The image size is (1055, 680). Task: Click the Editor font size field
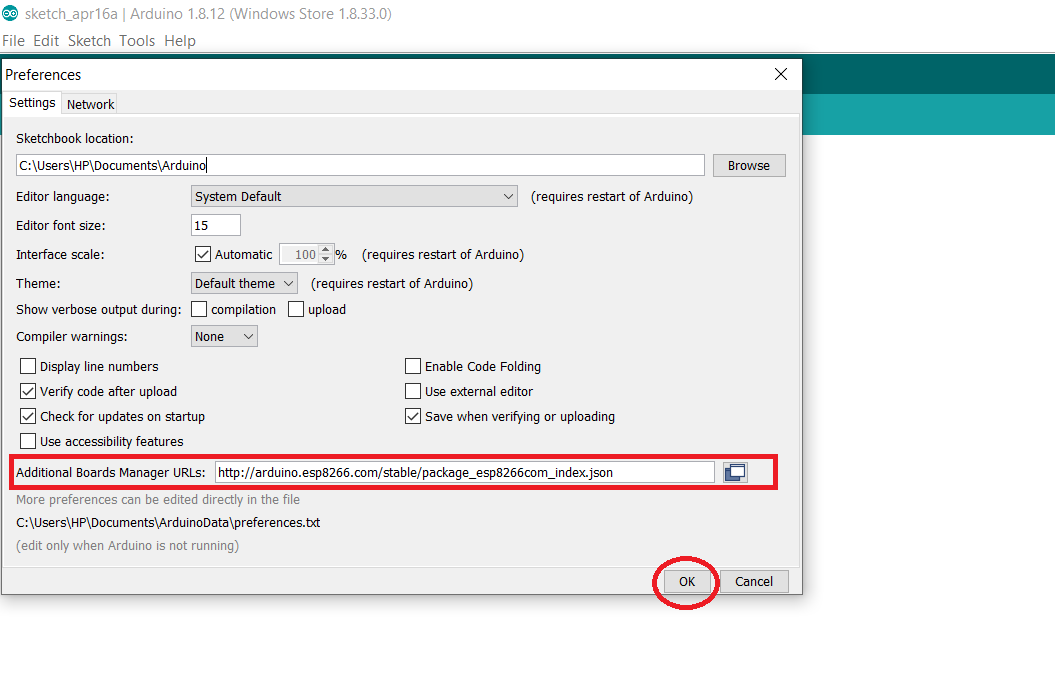(216, 225)
